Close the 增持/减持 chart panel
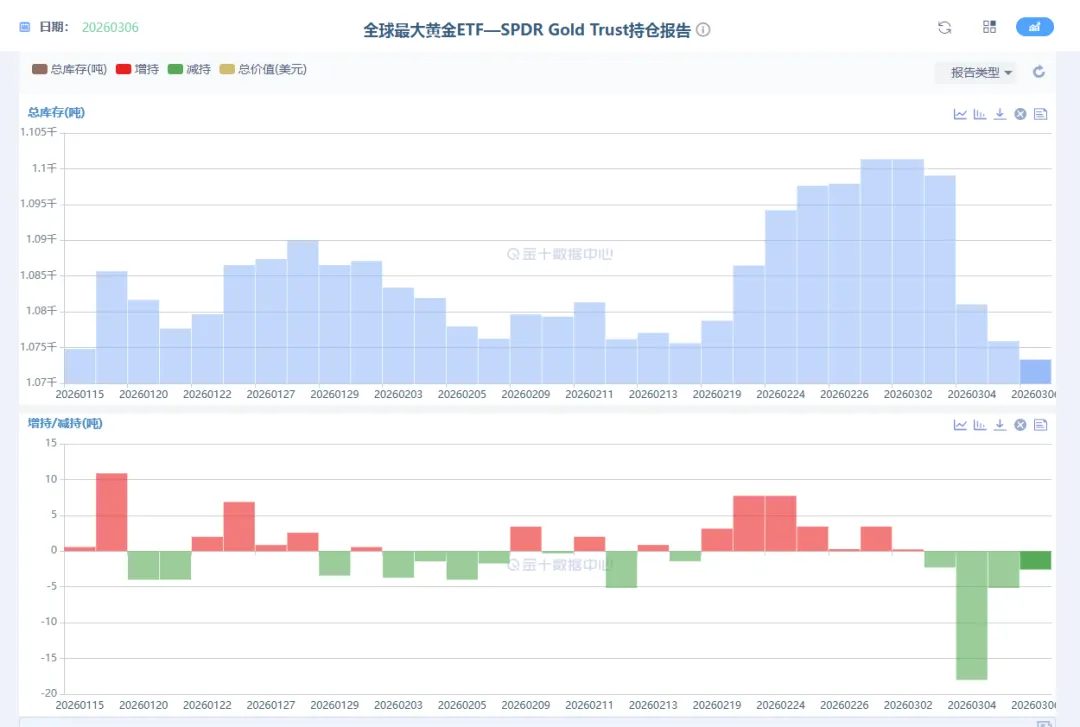 [1020, 425]
